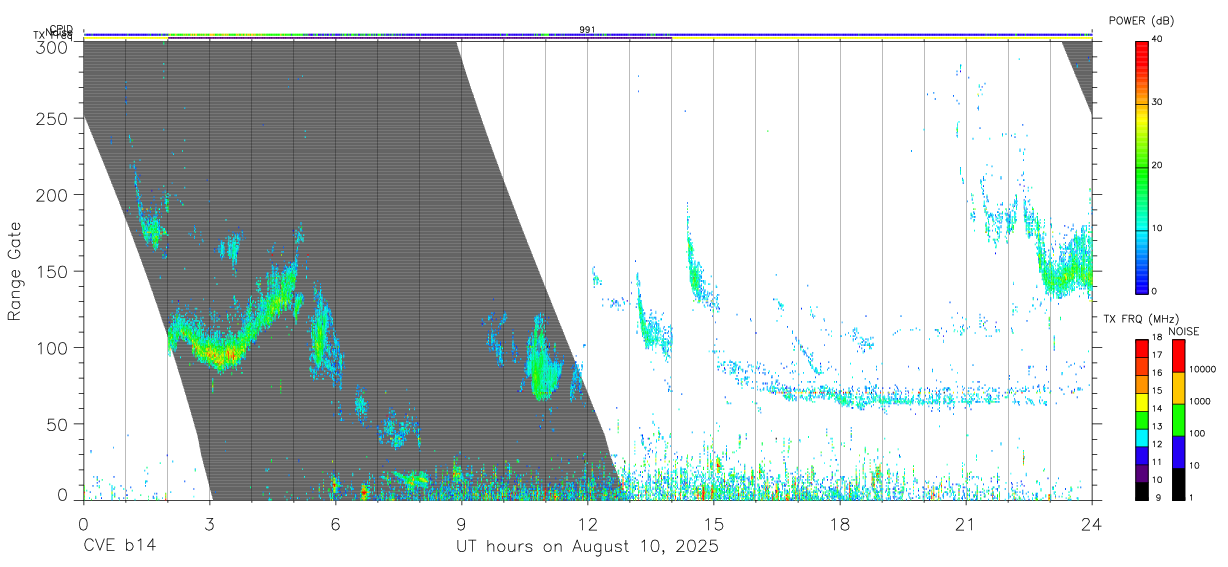Click the UT hours on August 10, 2025 title
This screenshot has width=1228, height=567.
(587, 547)
